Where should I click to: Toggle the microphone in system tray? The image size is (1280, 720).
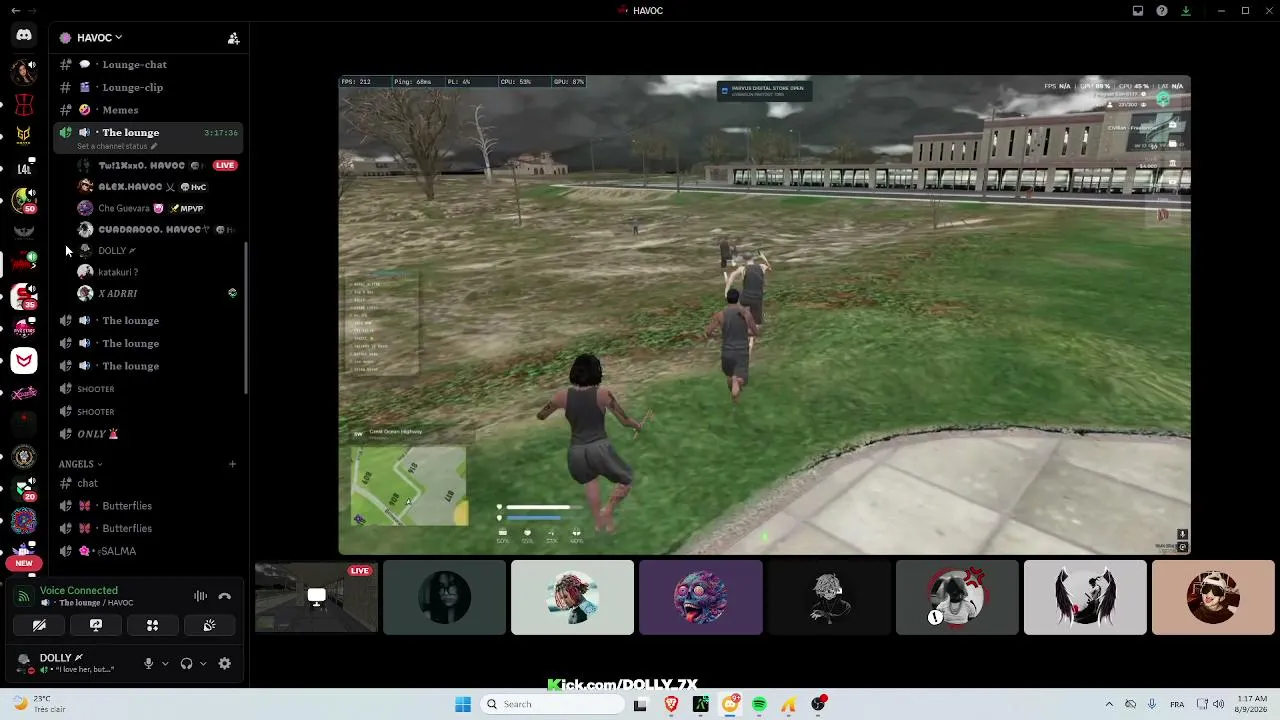point(1152,704)
